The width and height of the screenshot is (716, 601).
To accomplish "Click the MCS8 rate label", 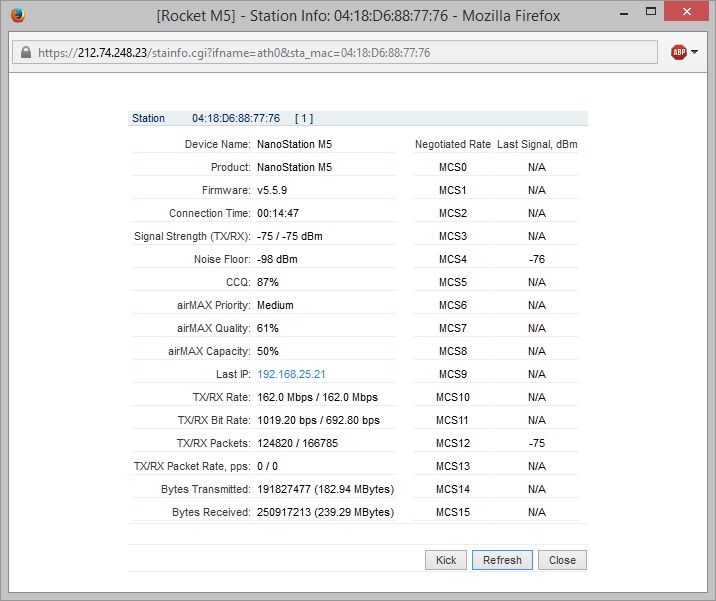I will coord(453,351).
